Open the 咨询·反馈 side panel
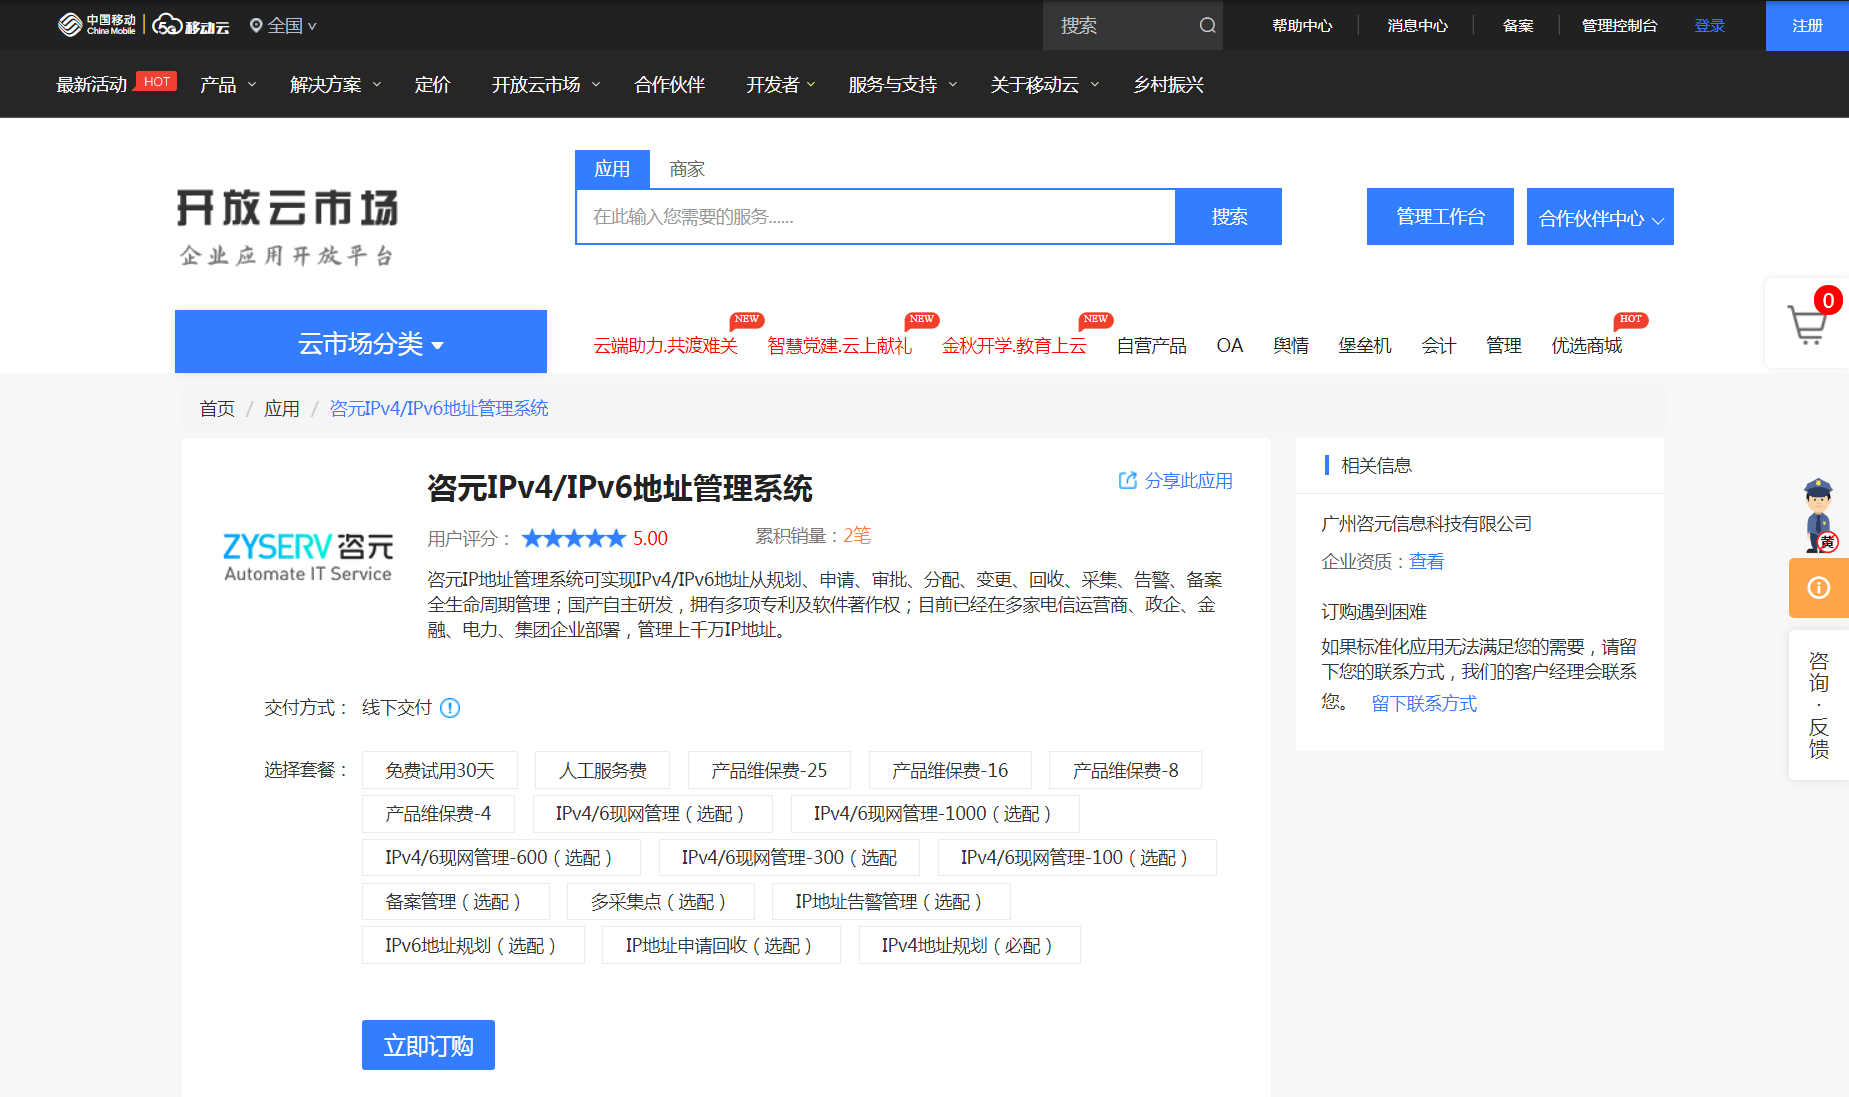Viewport: 1849px width, 1097px height. click(x=1819, y=705)
